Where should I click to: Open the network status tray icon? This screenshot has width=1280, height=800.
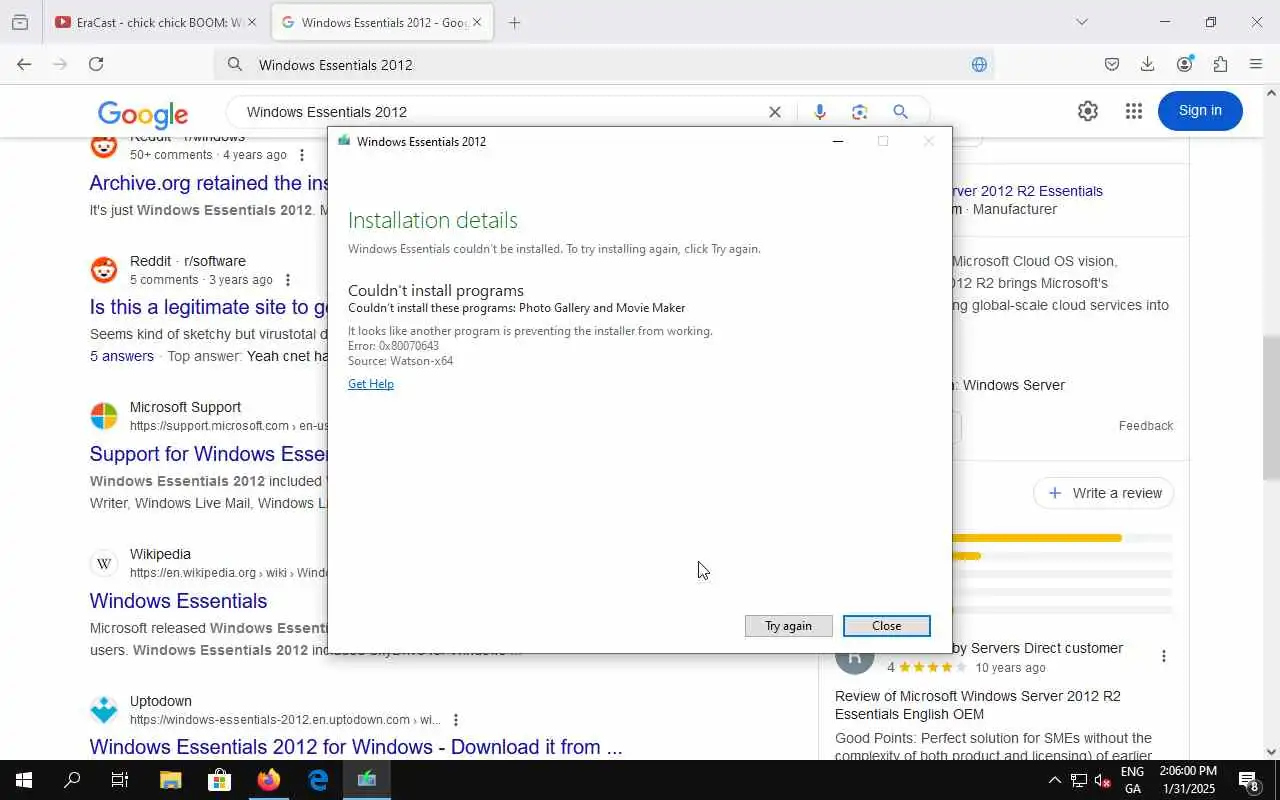coord(1079,780)
